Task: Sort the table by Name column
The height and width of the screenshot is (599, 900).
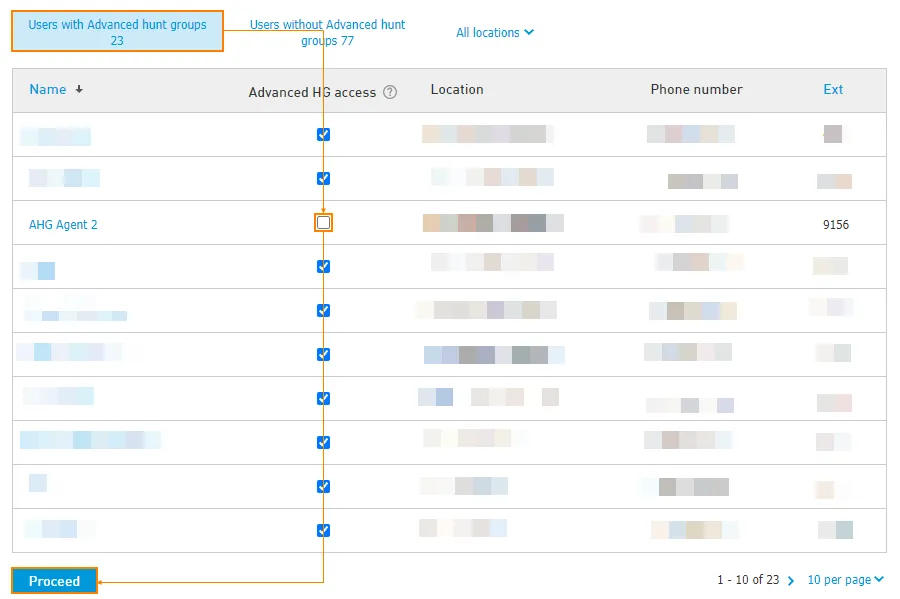Action: click(48, 90)
